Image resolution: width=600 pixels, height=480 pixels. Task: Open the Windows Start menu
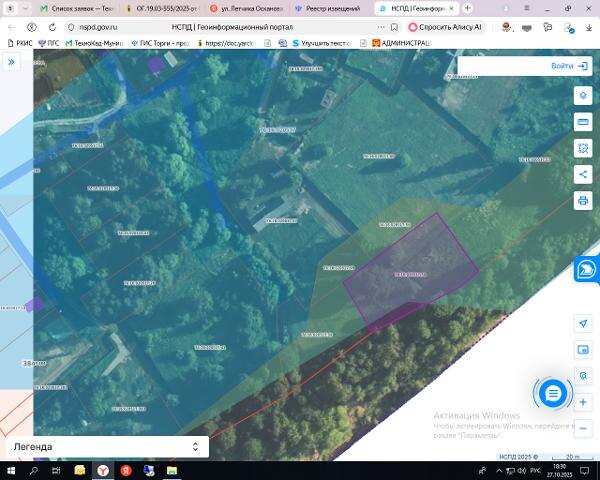pyautogui.click(x=10, y=470)
